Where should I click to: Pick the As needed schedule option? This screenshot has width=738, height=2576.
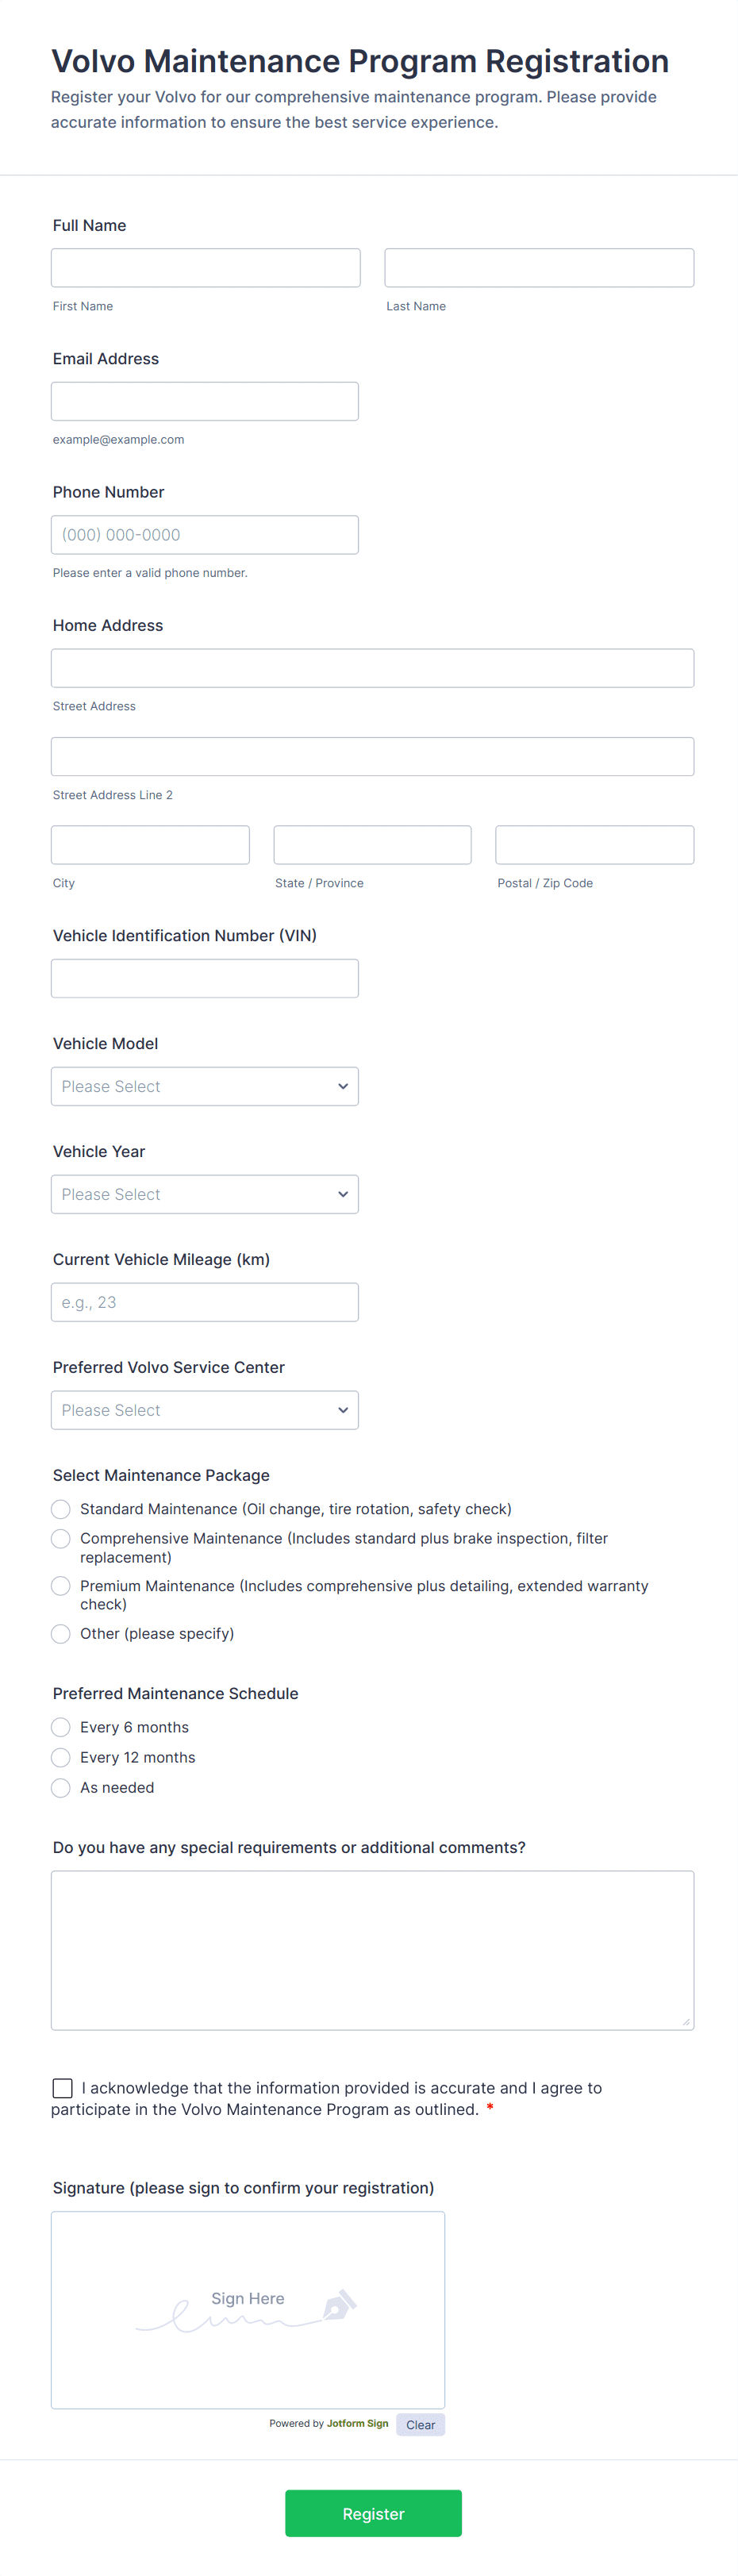point(61,1787)
